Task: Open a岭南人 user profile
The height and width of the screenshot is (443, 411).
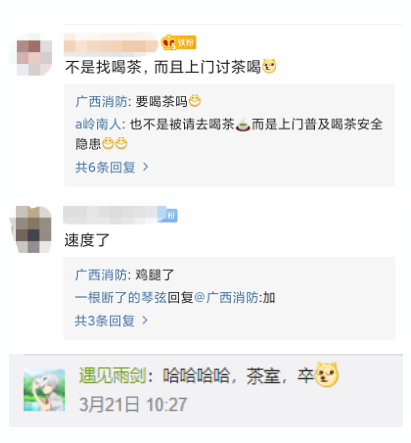Action: click(98, 124)
